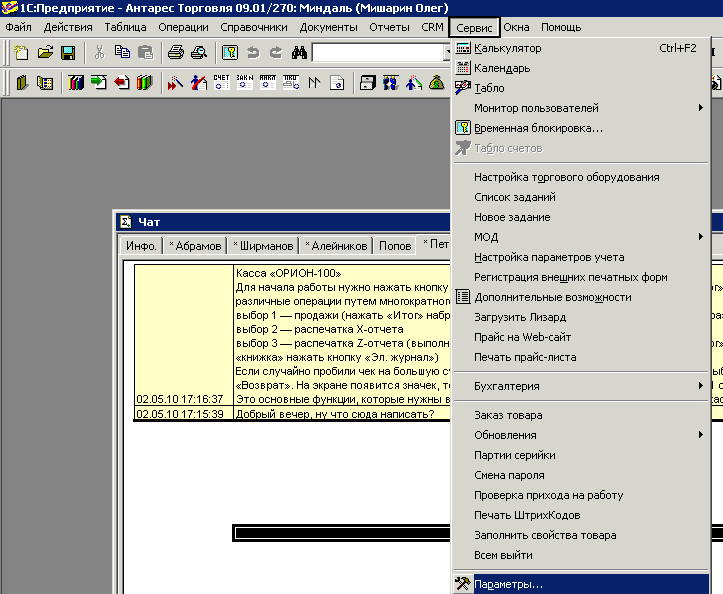Open the Отчеты menu
This screenshot has height=594, width=723.
390,27
